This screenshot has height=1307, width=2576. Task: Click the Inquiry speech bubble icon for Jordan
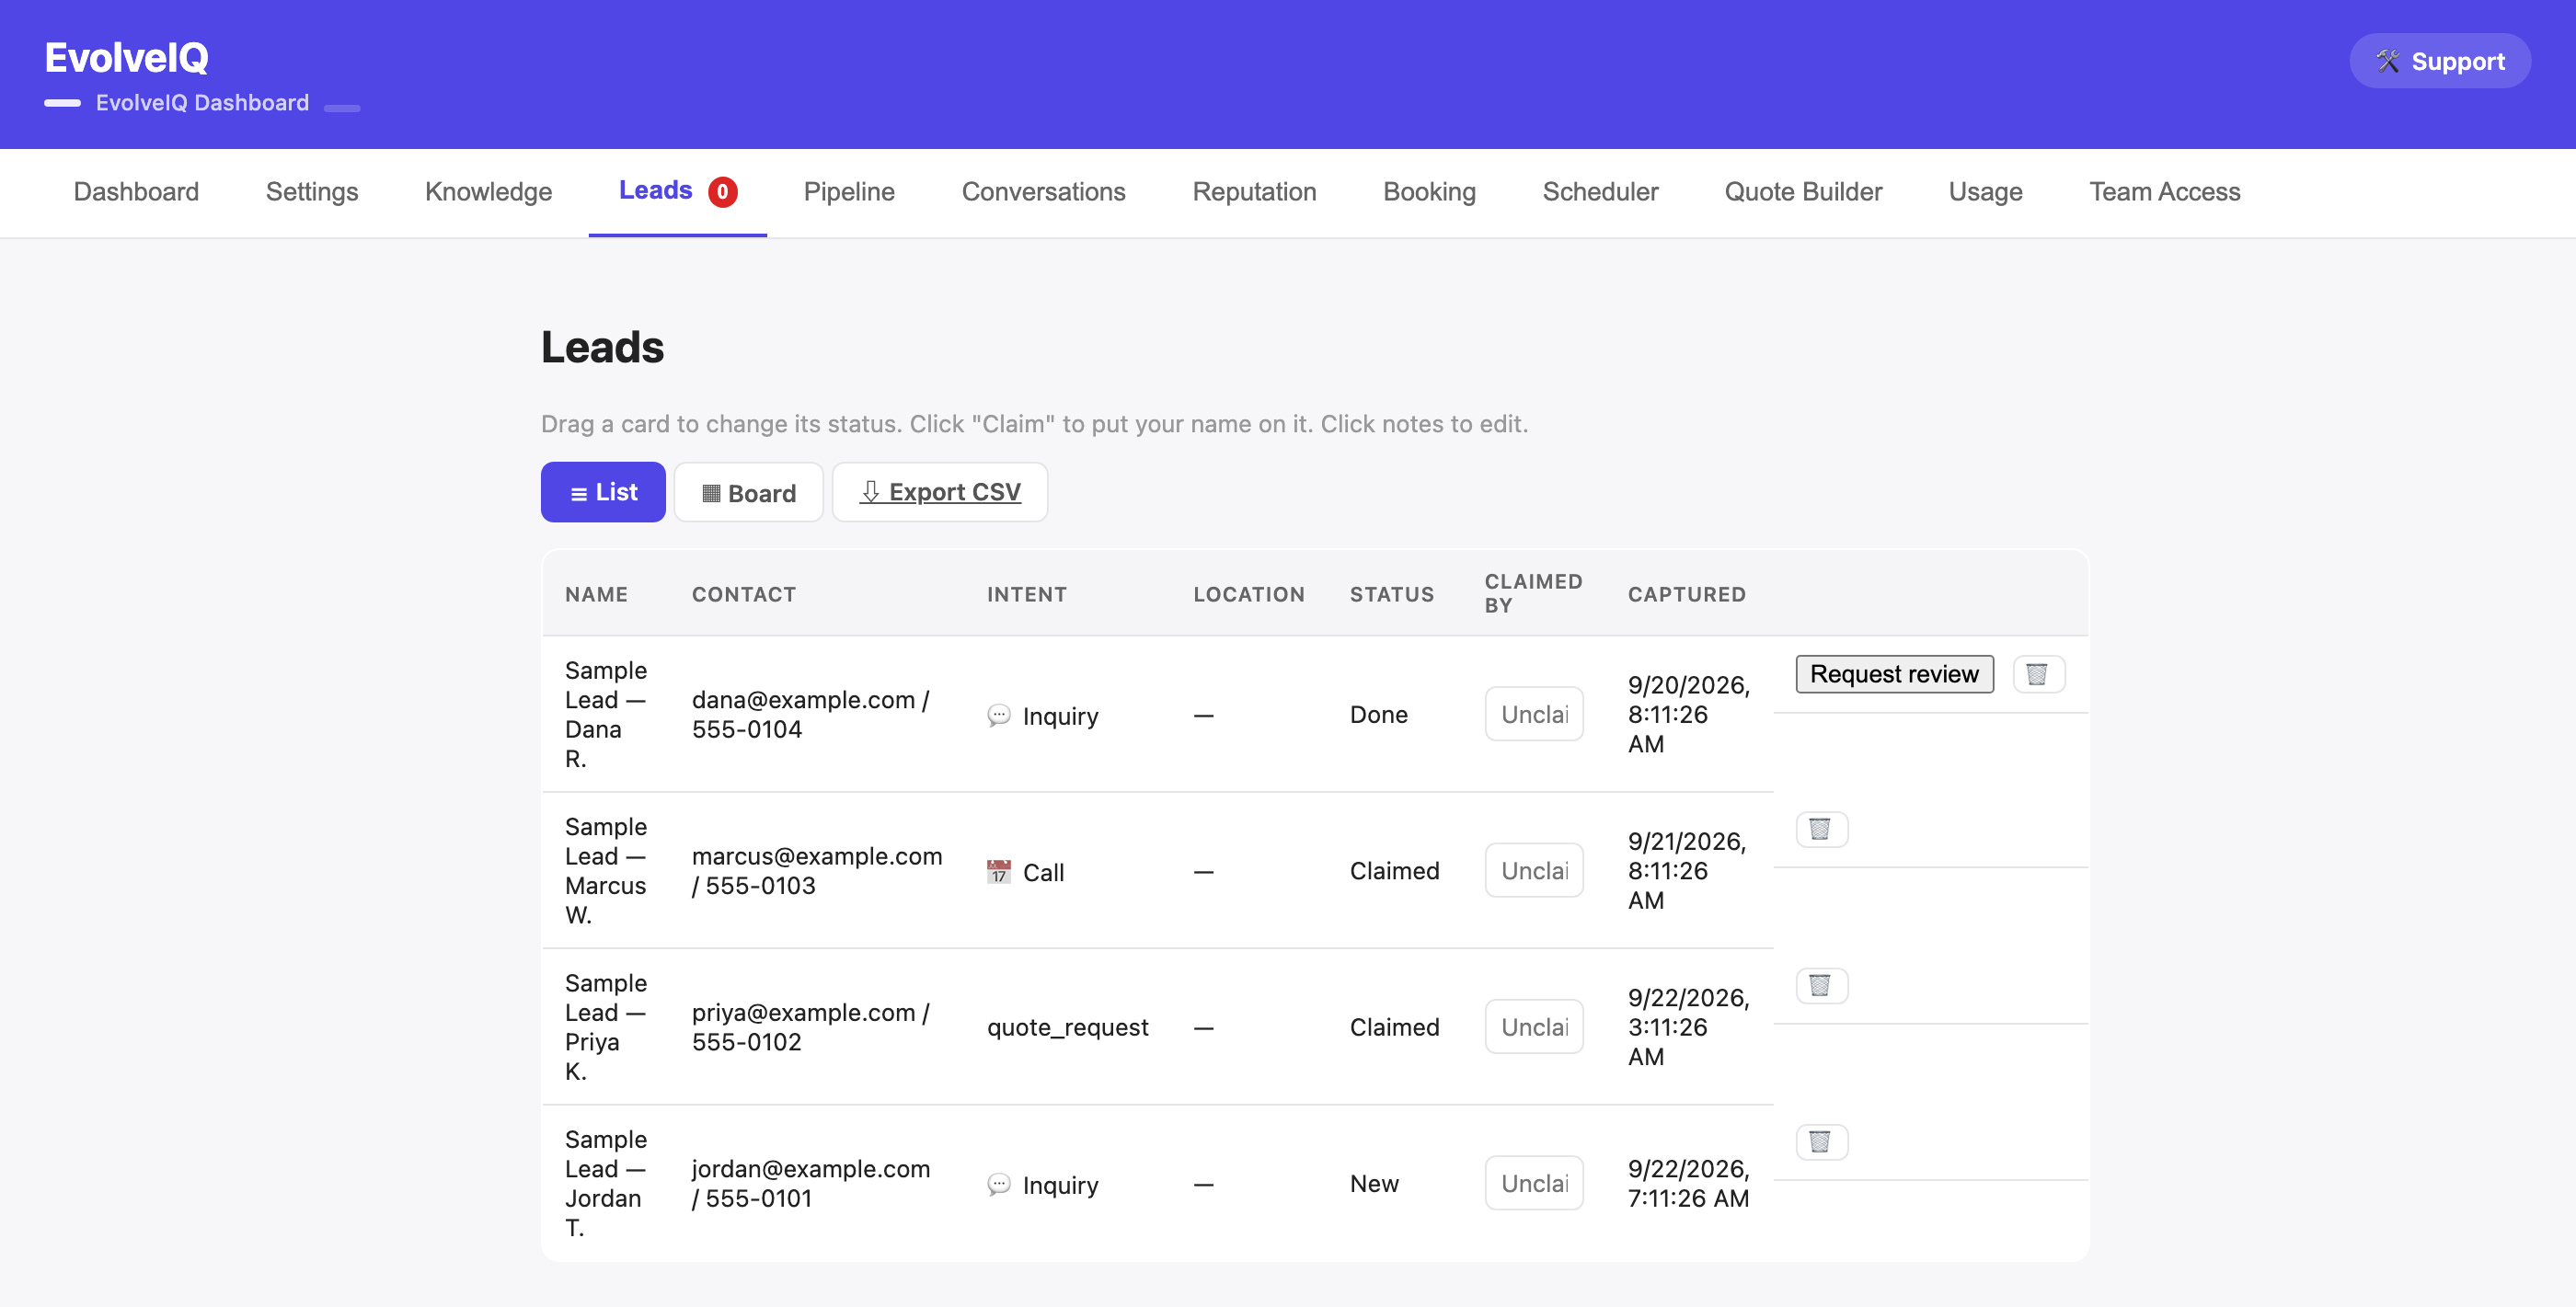click(x=998, y=1184)
